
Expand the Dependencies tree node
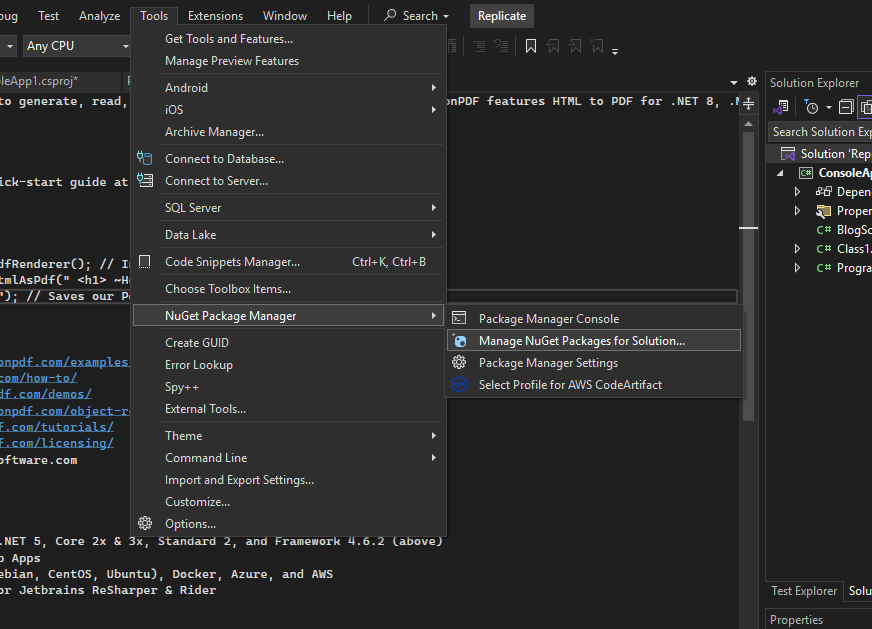tap(797, 192)
